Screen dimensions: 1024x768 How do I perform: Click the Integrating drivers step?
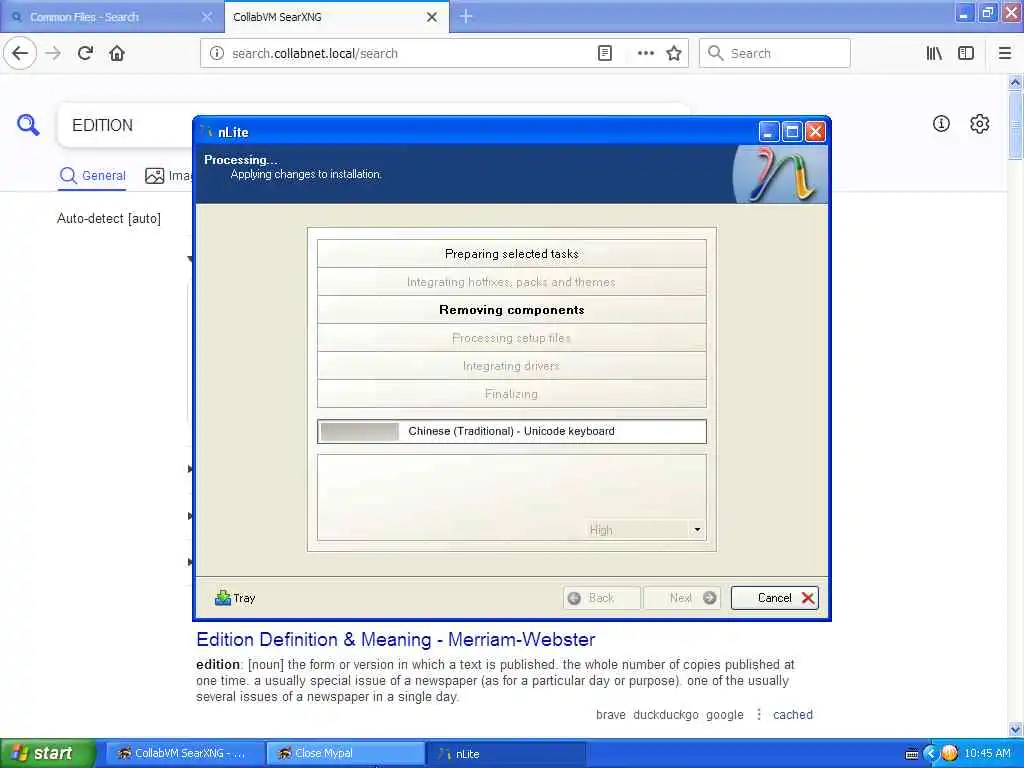(x=511, y=366)
